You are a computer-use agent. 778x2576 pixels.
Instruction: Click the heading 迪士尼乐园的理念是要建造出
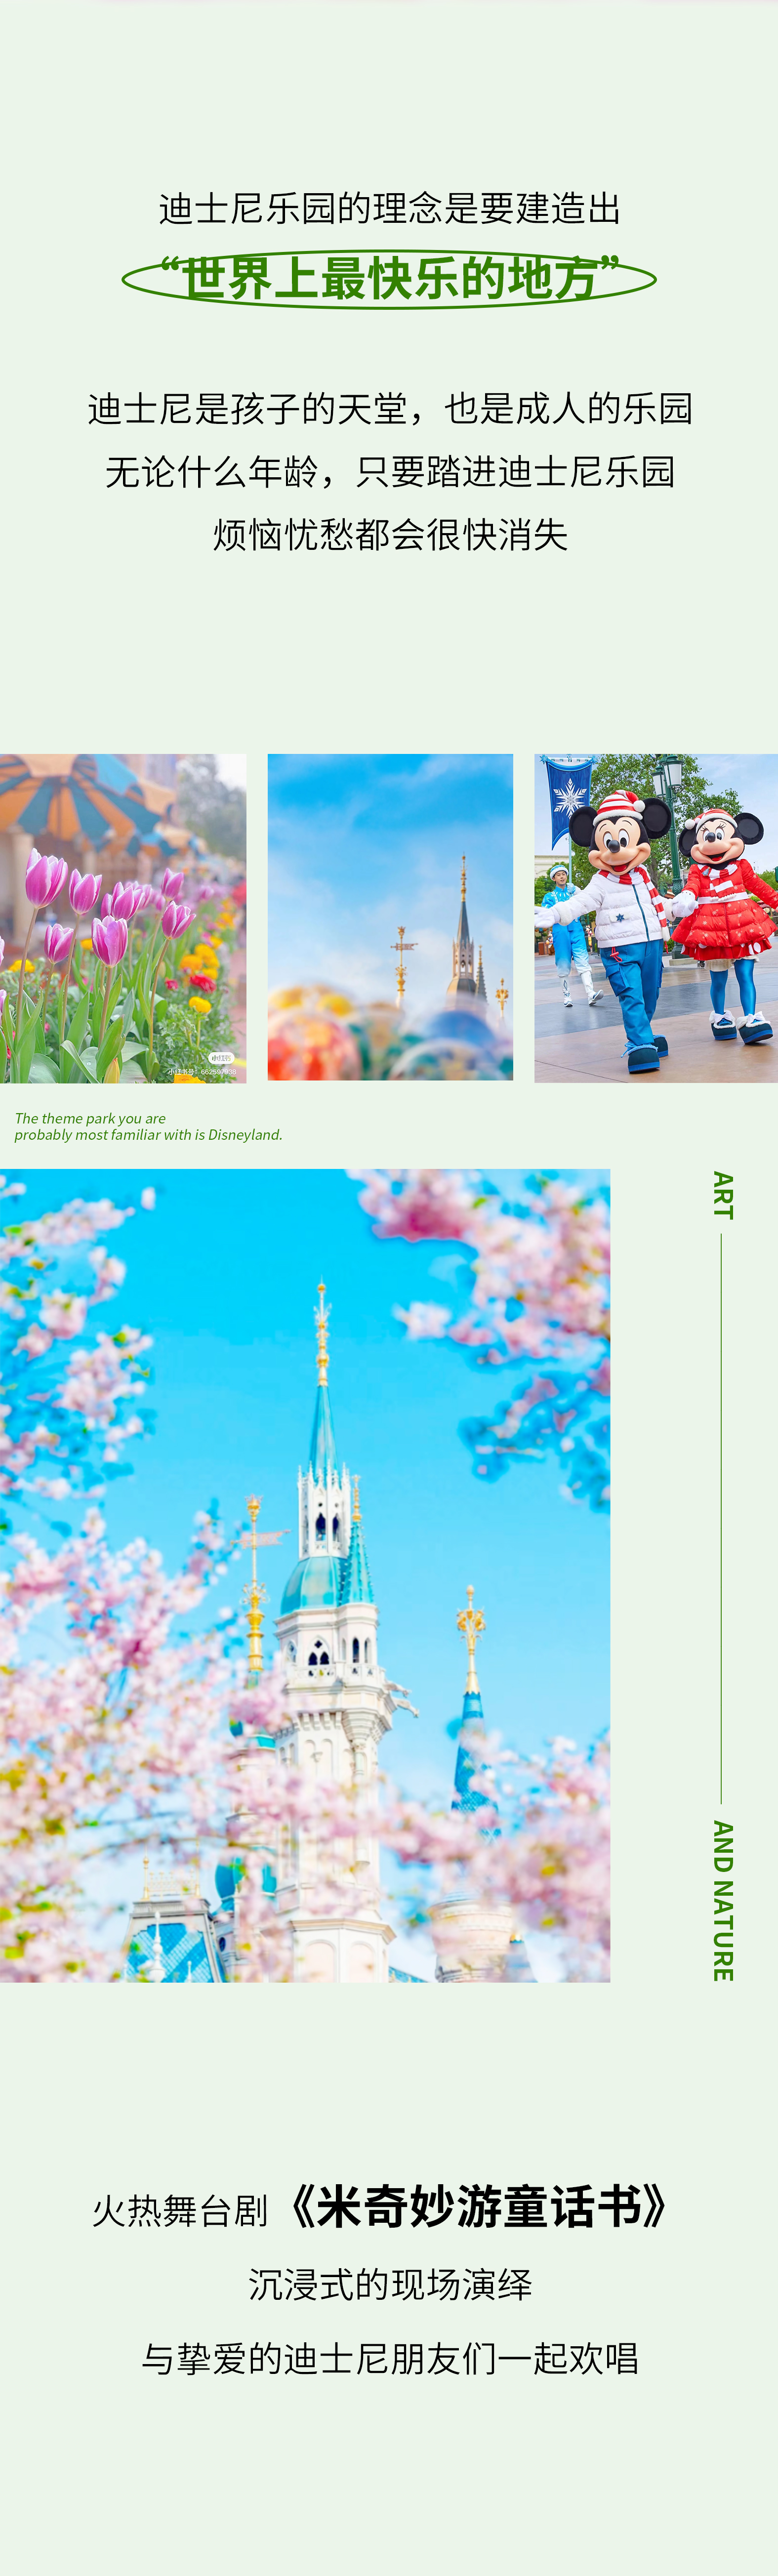pyautogui.click(x=390, y=209)
